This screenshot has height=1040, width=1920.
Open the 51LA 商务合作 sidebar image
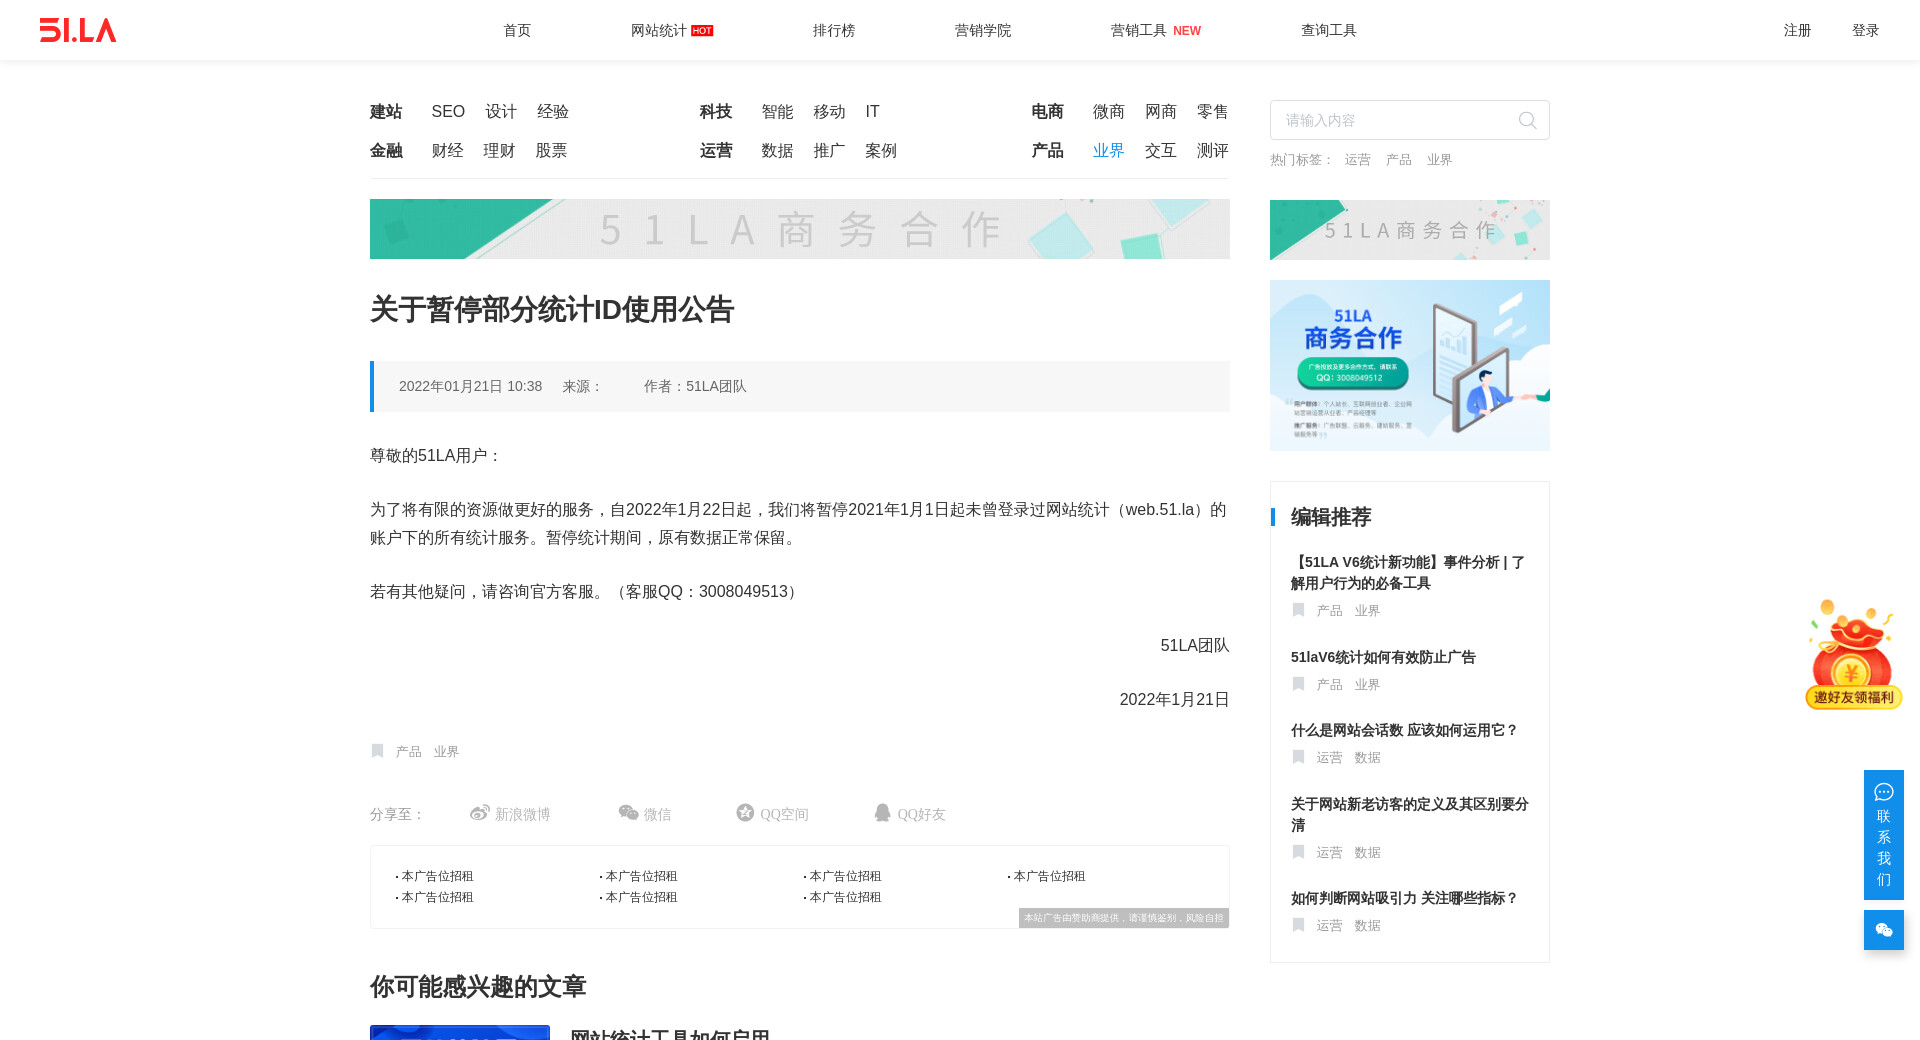1409,365
